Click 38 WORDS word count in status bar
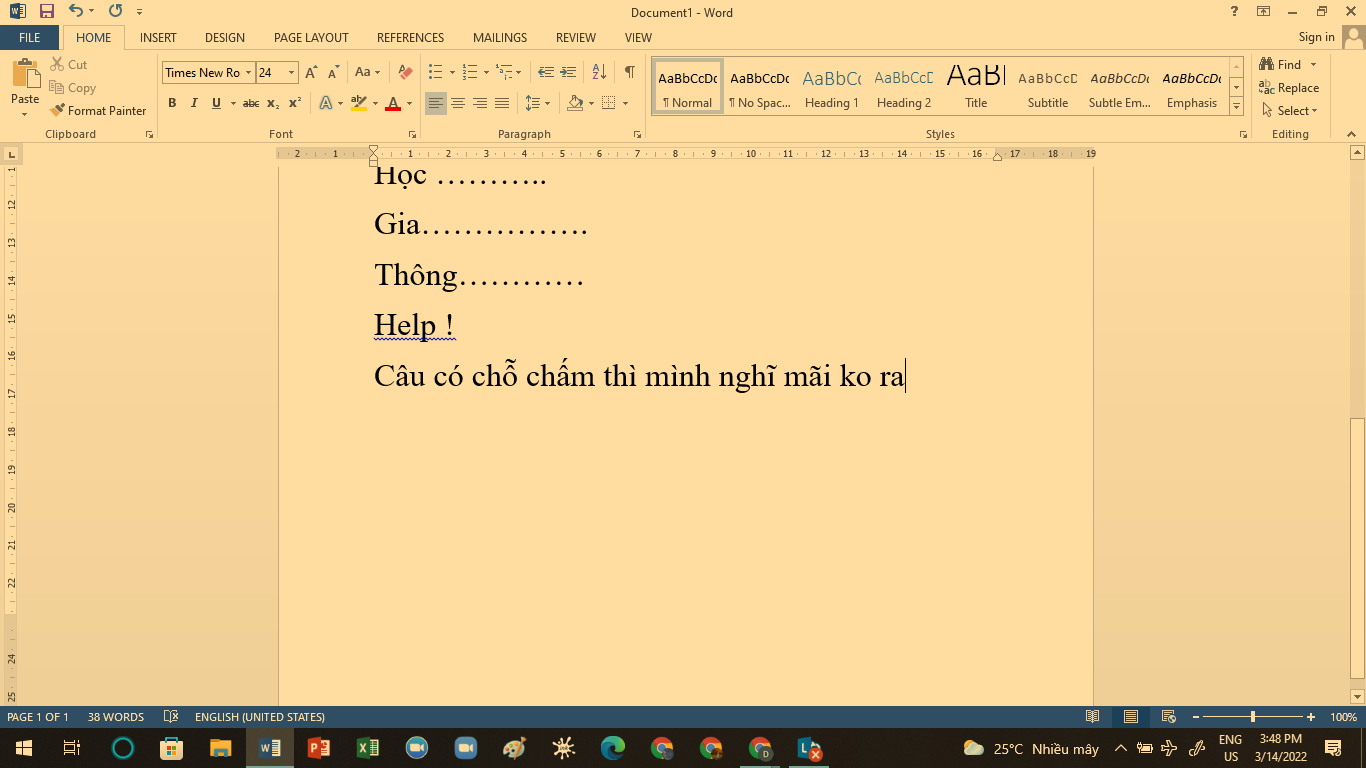The width and height of the screenshot is (1366, 768). 116,717
